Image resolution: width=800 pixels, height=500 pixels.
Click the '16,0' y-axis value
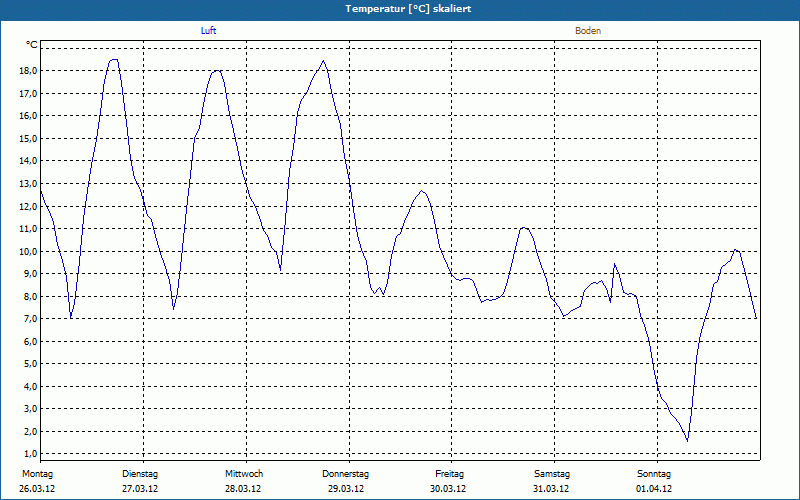tap(29, 116)
